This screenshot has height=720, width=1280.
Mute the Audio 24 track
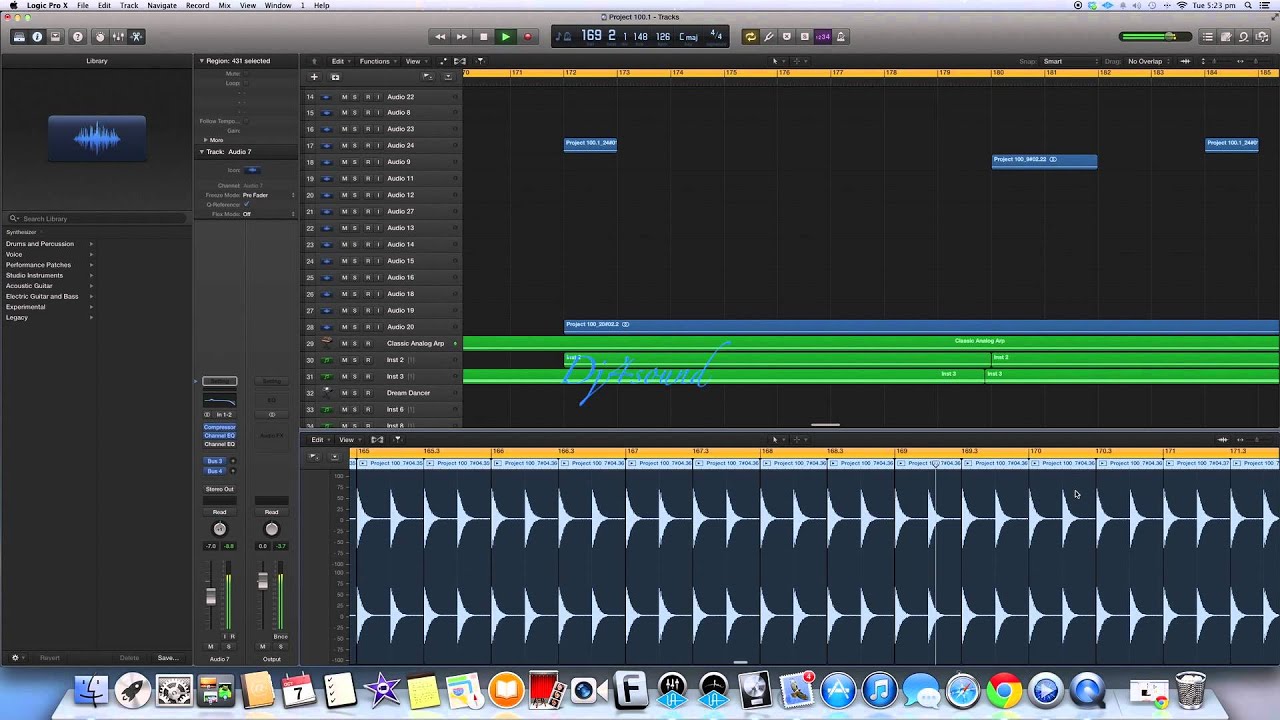[x=344, y=145]
